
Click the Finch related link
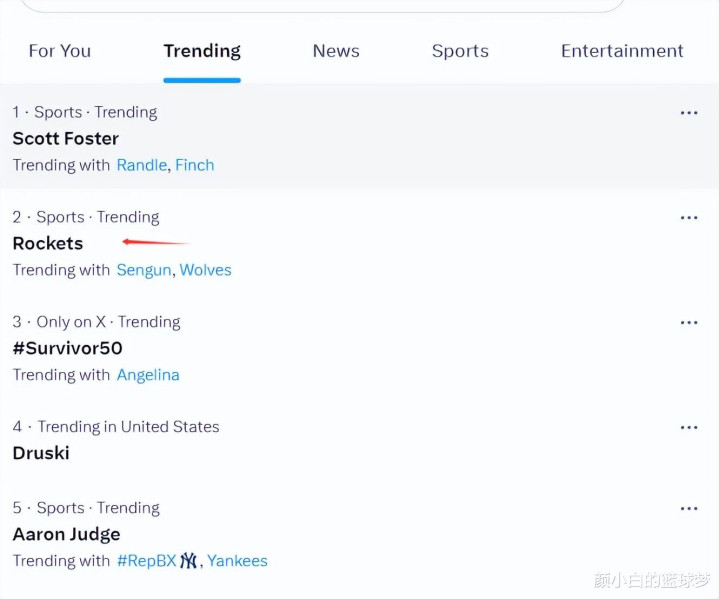click(x=195, y=165)
